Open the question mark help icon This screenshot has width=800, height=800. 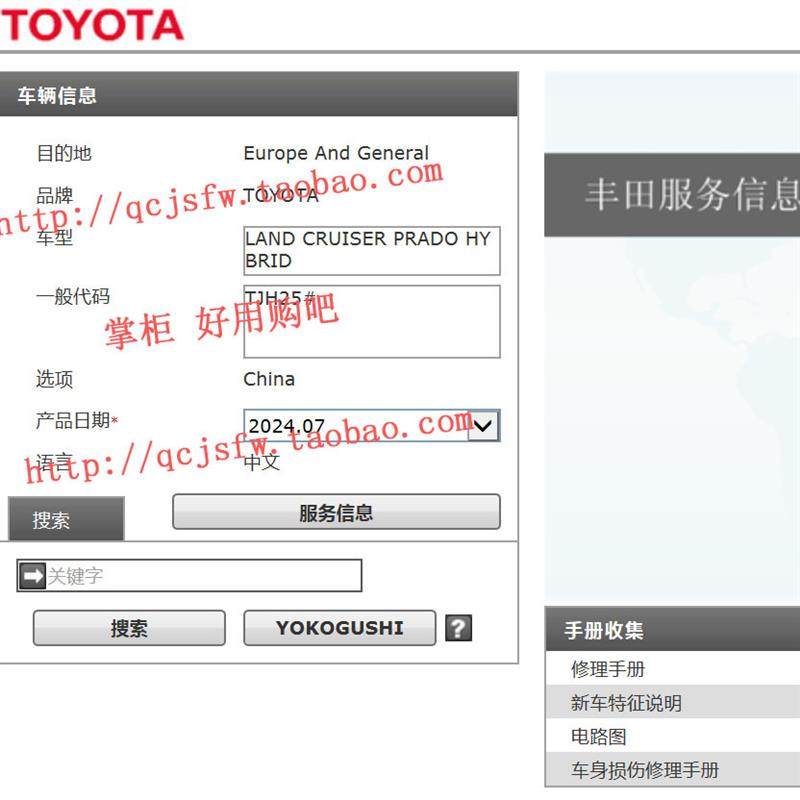[x=458, y=628]
